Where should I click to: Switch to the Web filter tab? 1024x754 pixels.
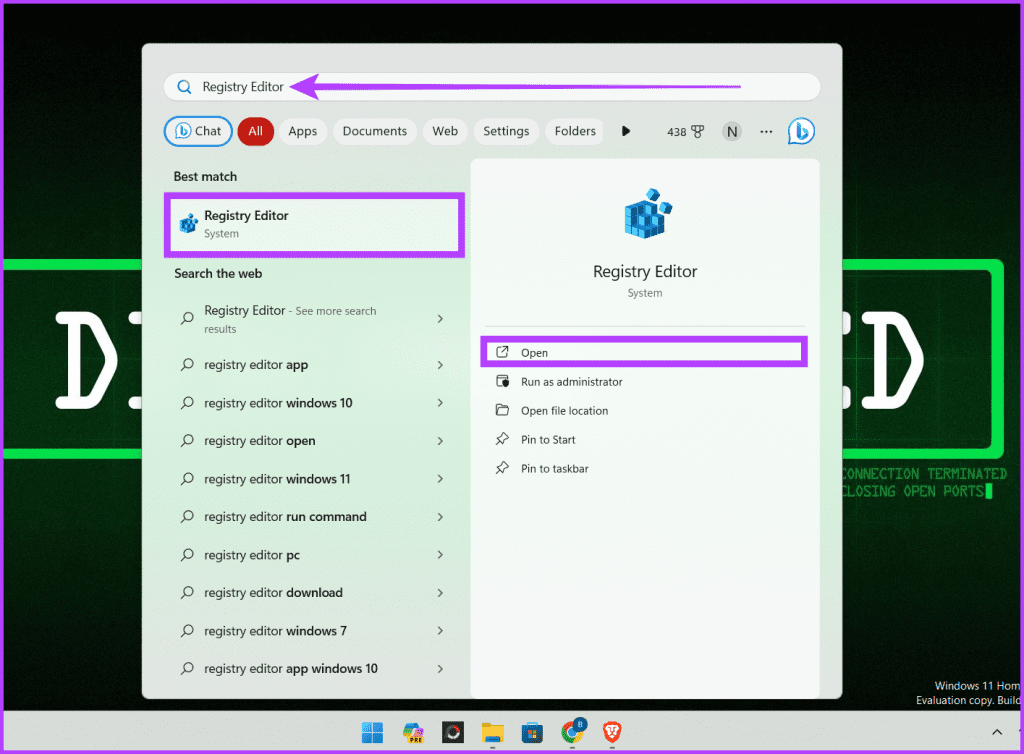(445, 131)
